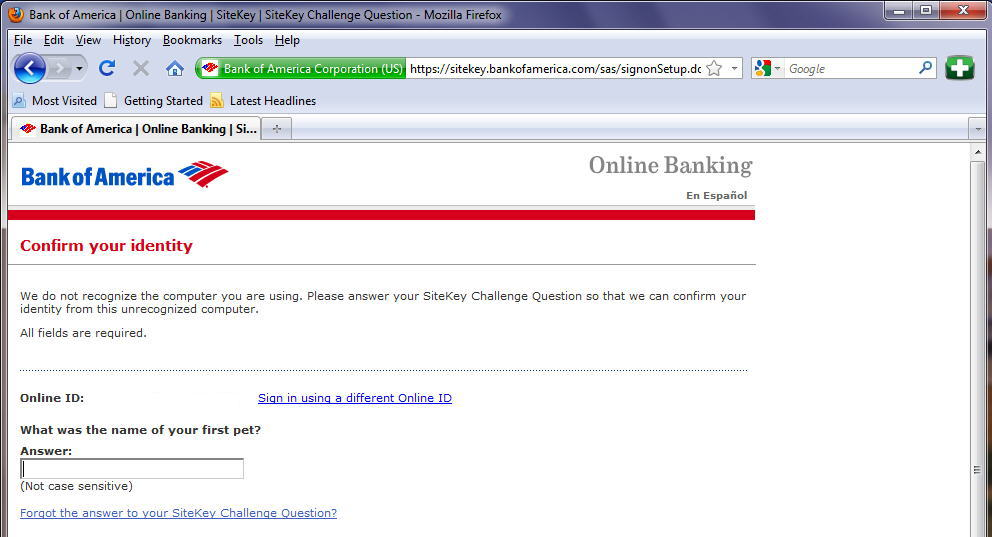This screenshot has width=992, height=537.
Task: Minimize the Firefox window
Action: [899, 11]
